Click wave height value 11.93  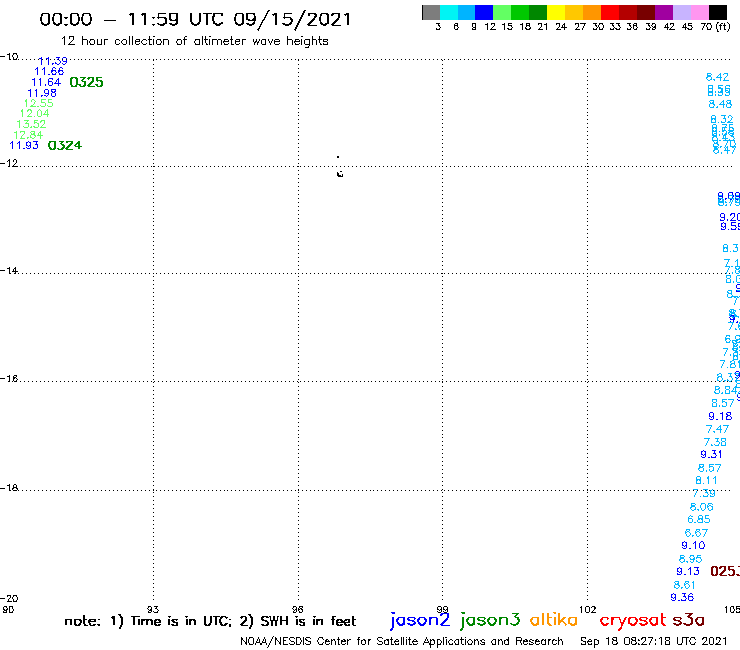[x=24, y=145]
